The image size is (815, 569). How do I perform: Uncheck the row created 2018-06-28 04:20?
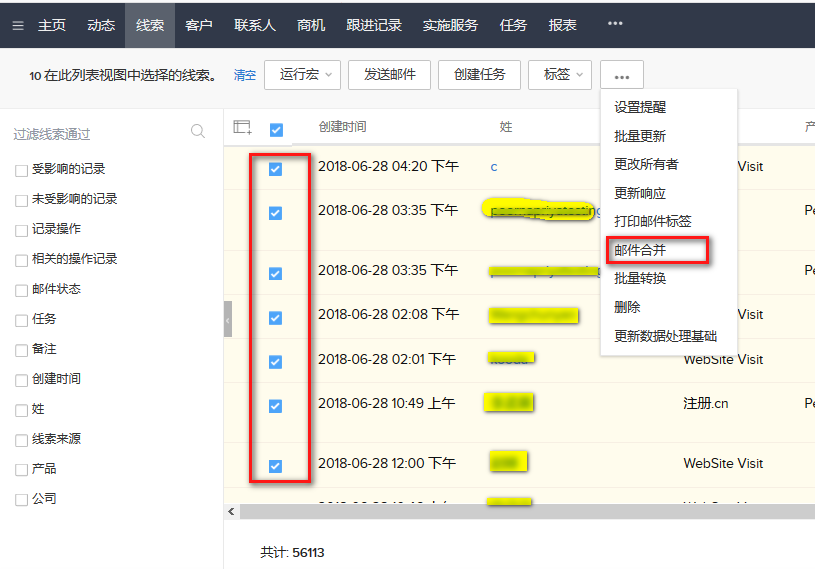276,169
